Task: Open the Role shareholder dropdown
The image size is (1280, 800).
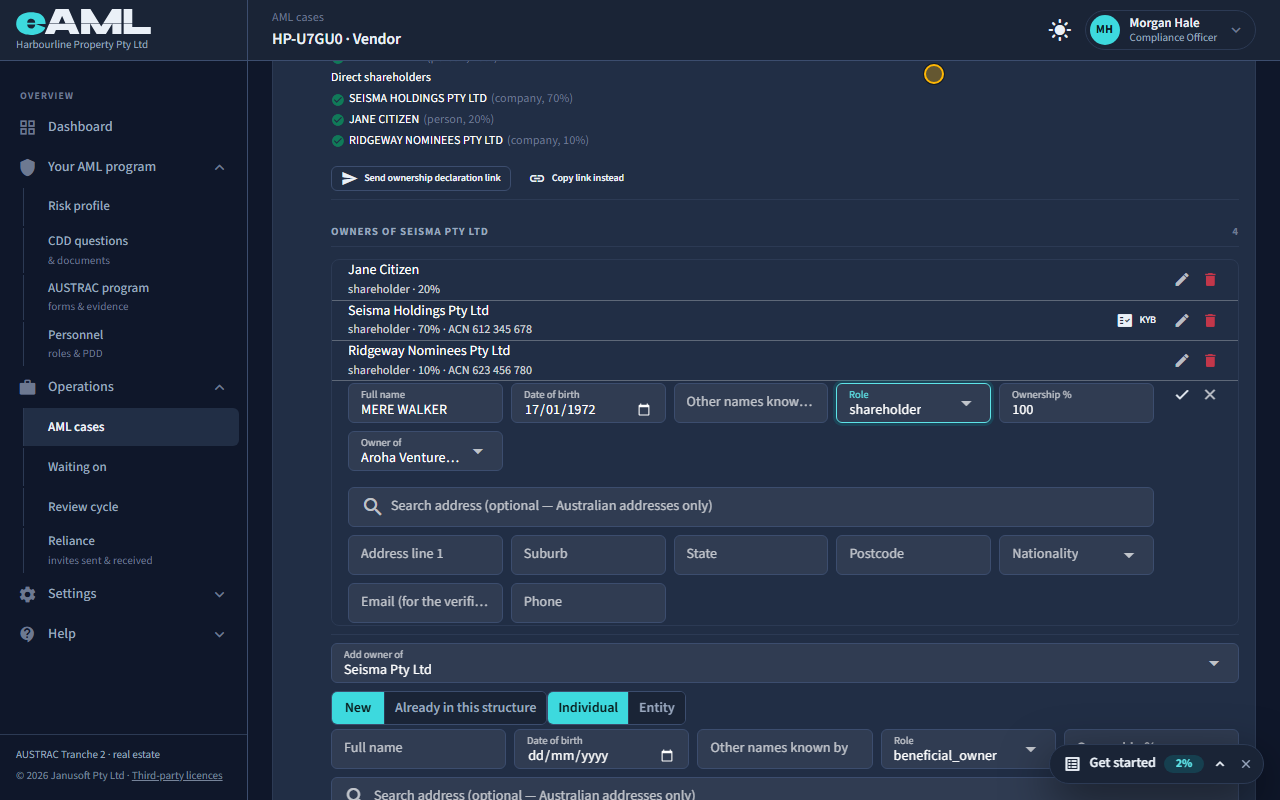Action: tap(913, 403)
